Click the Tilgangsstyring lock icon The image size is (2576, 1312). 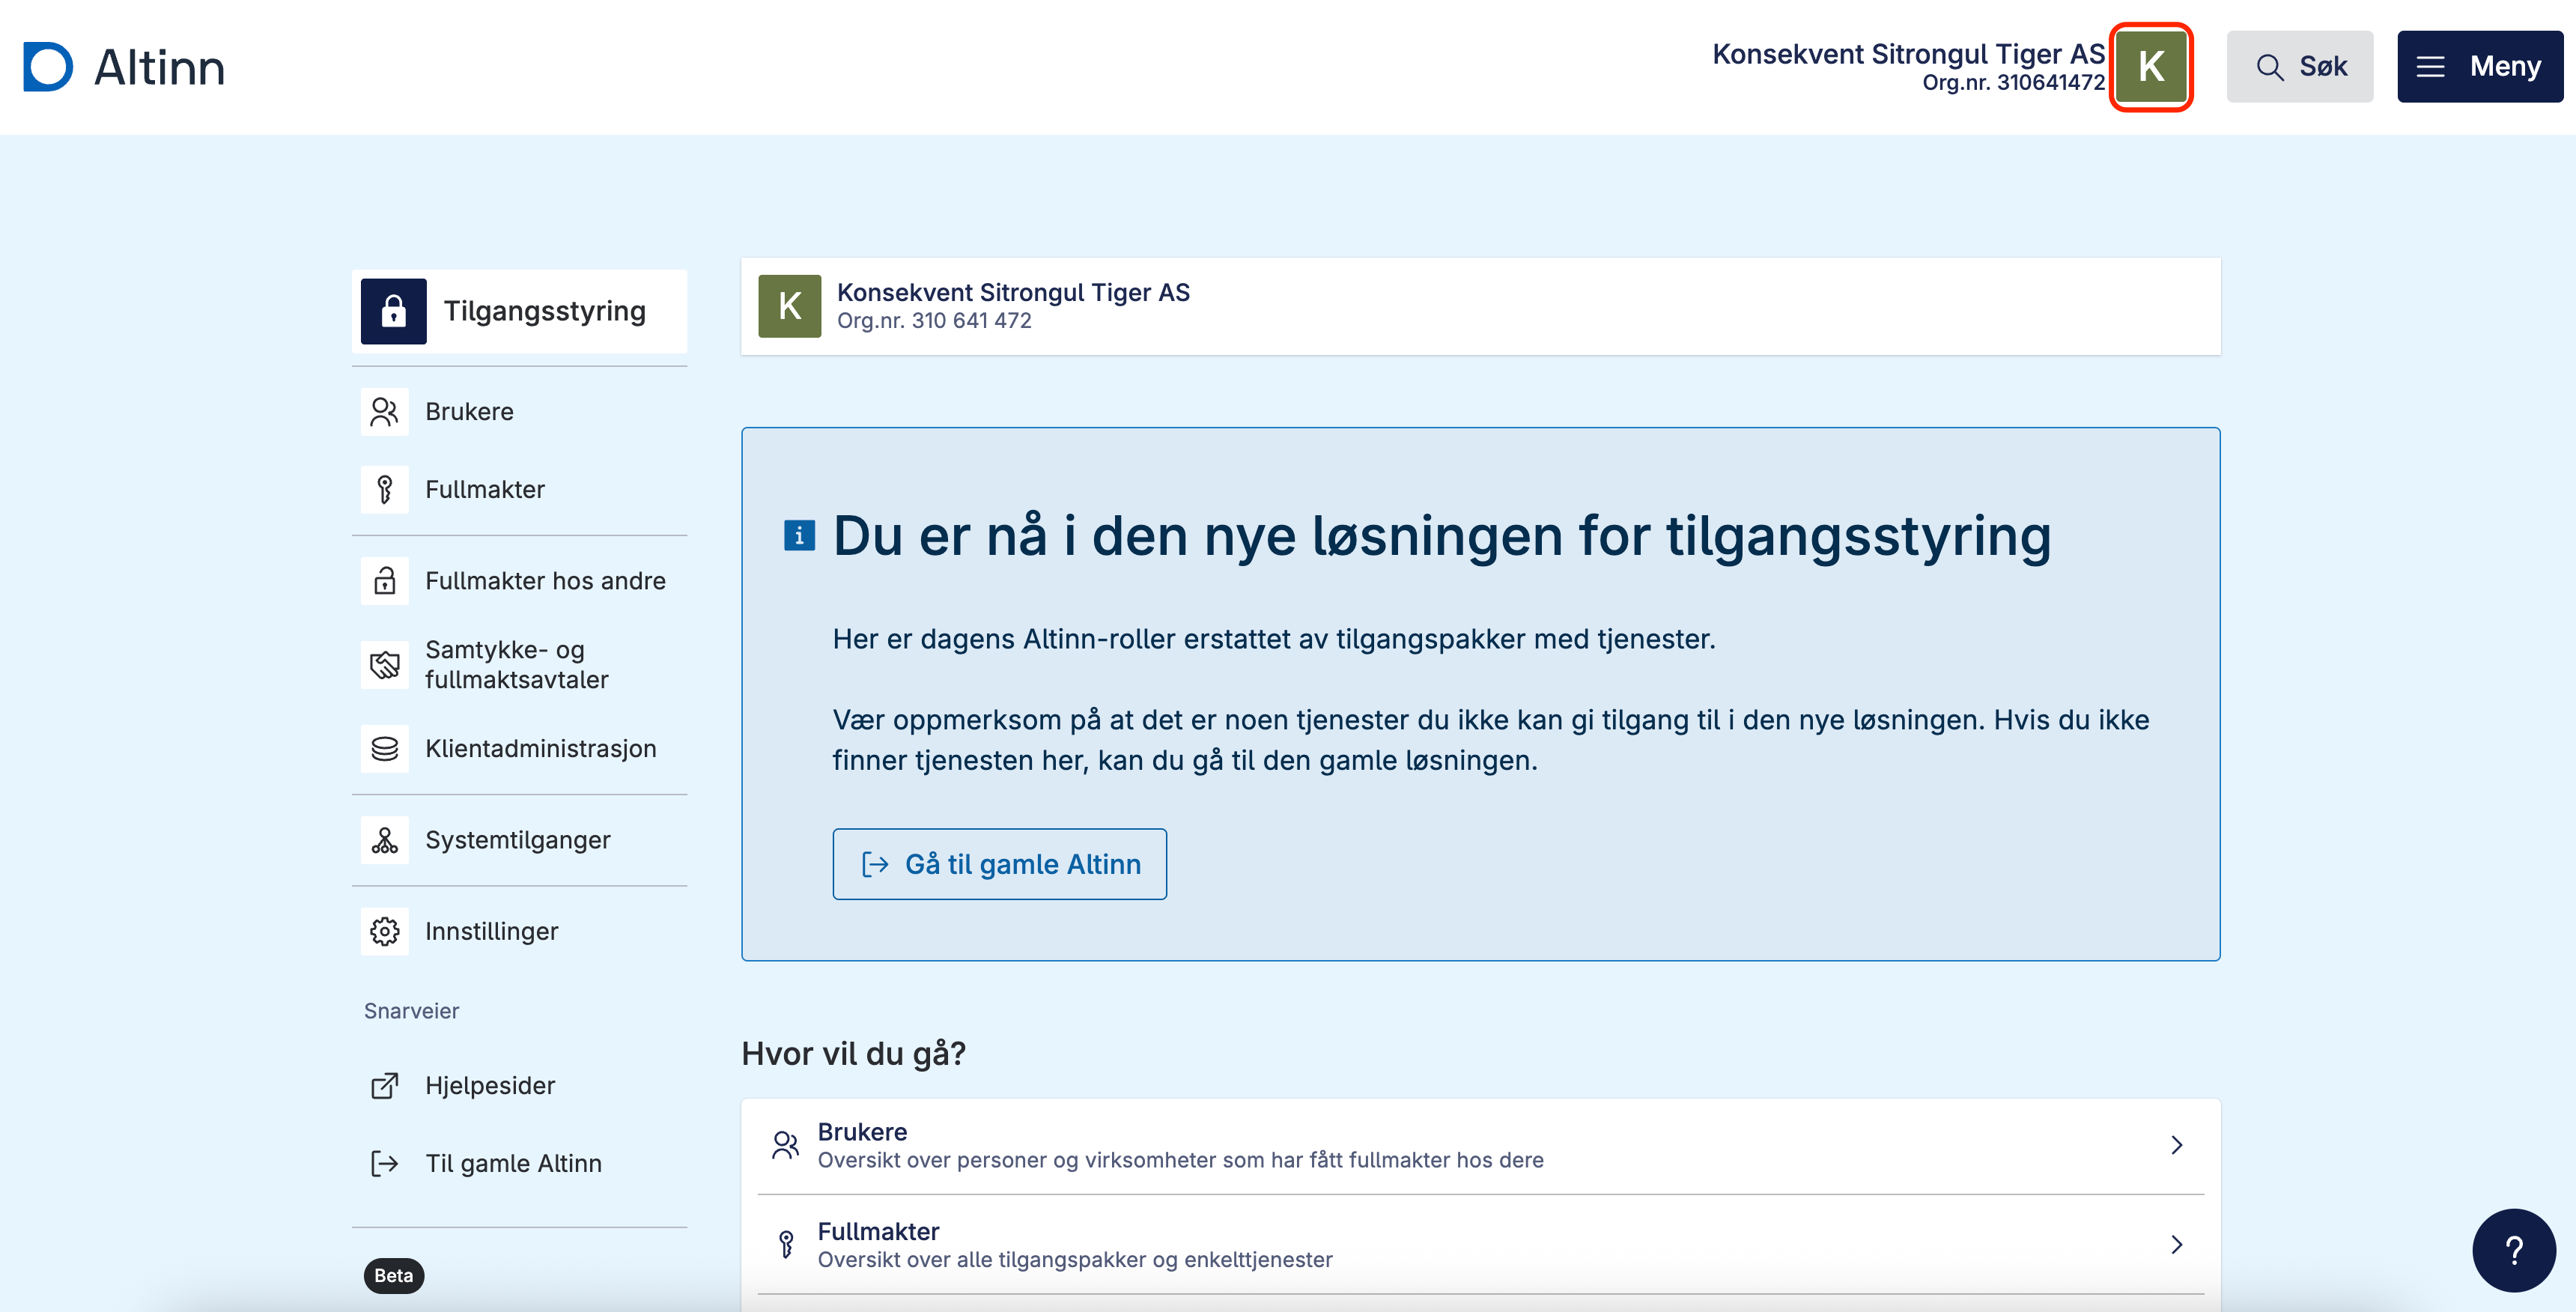pyautogui.click(x=393, y=311)
